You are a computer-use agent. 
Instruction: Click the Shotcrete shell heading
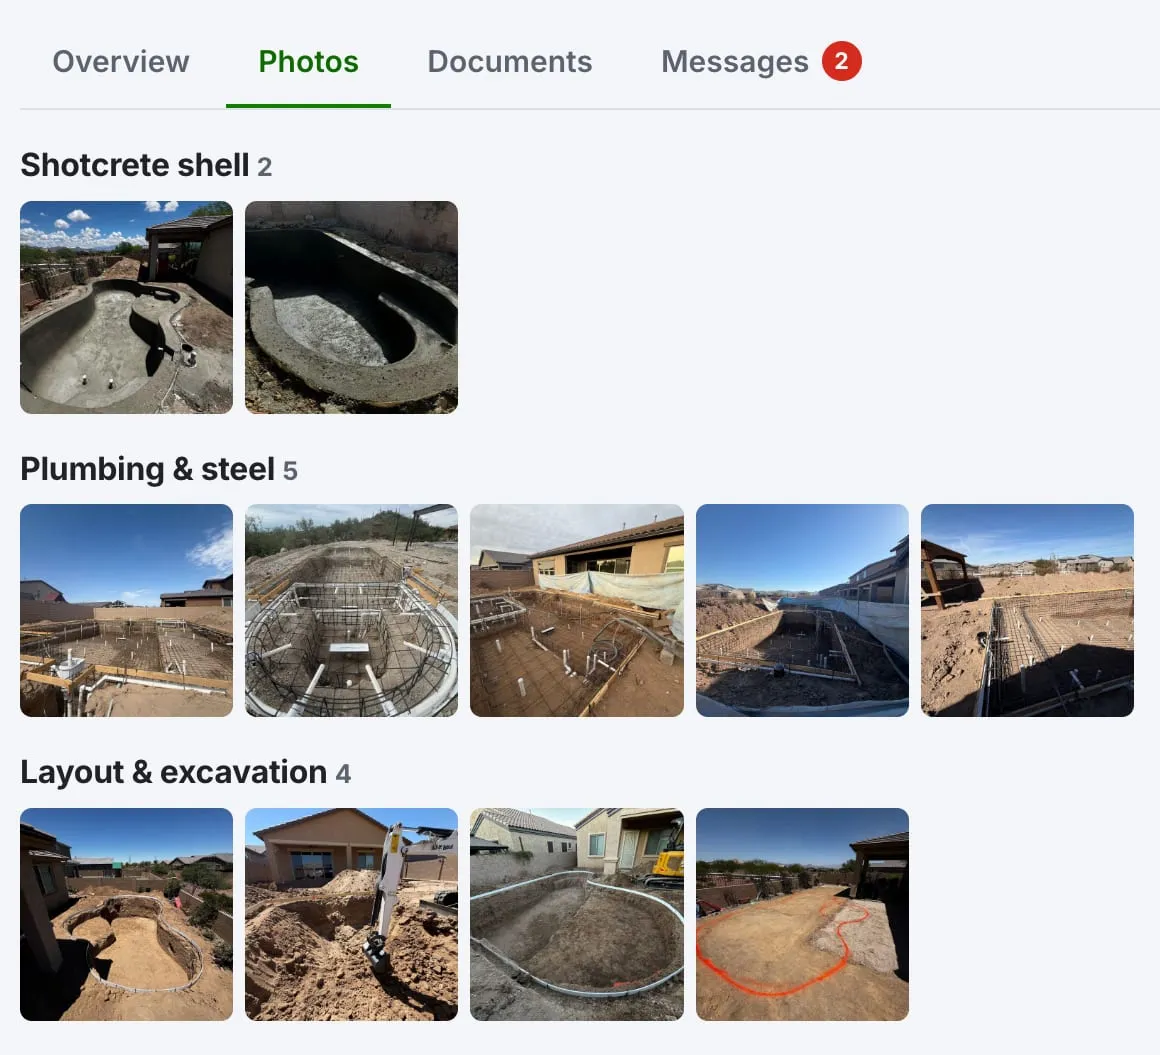pyautogui.click(x=135, y=165)
